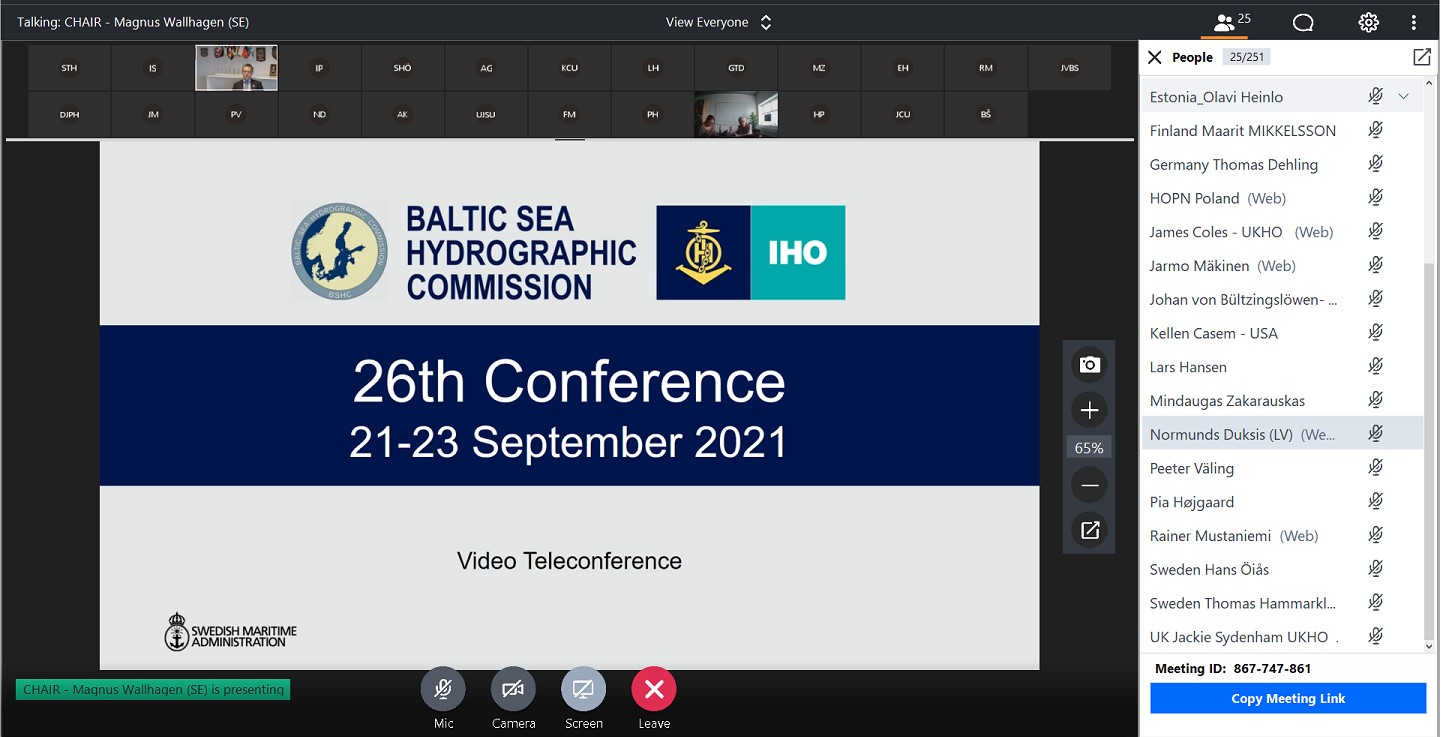Click the mic icon for Kellen Casem - USA
Screen dimensions: 1441x737
[x=1376, y=333]
